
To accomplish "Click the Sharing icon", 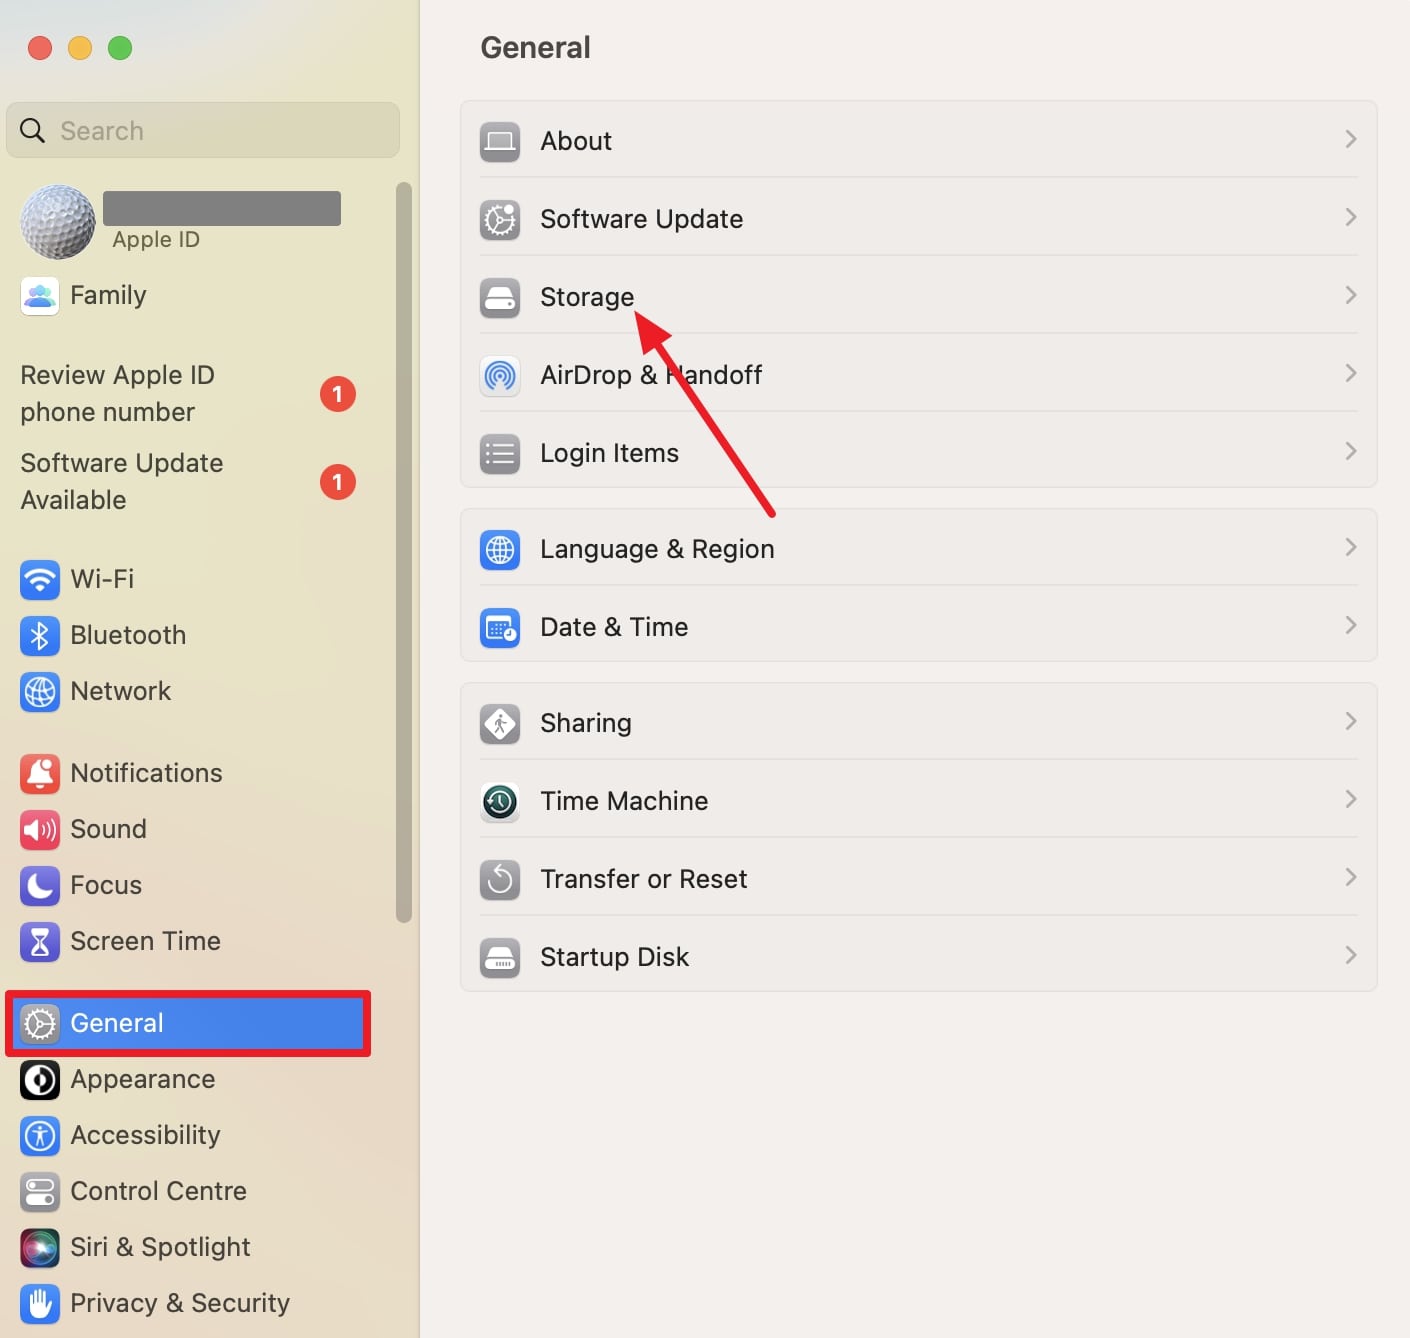I will (500, 723).
